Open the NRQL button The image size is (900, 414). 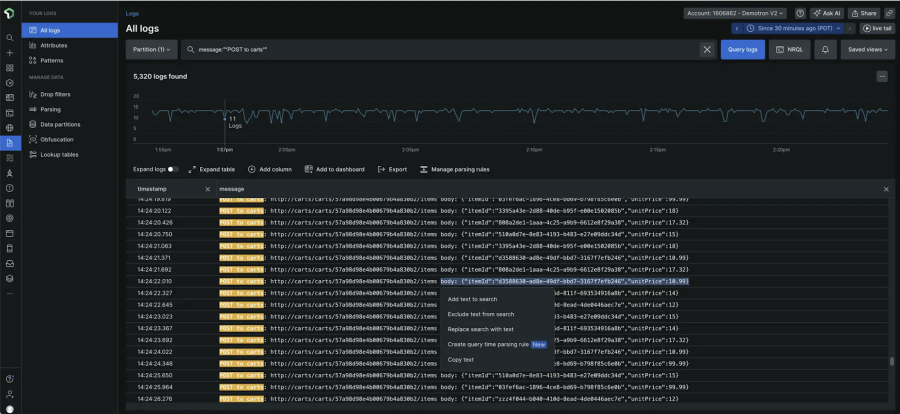click(790, 50)
